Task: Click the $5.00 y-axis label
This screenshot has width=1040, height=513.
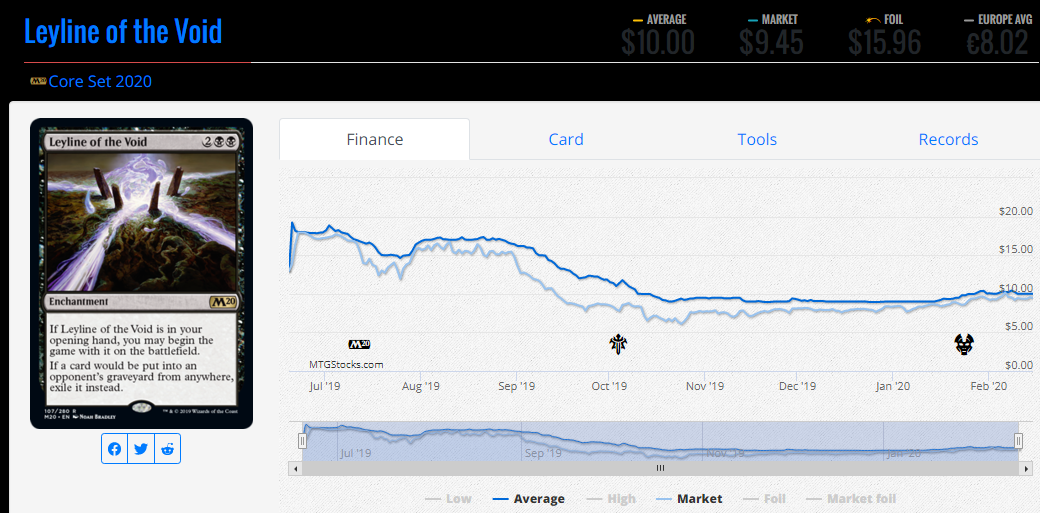Action: pos(1018,326)
